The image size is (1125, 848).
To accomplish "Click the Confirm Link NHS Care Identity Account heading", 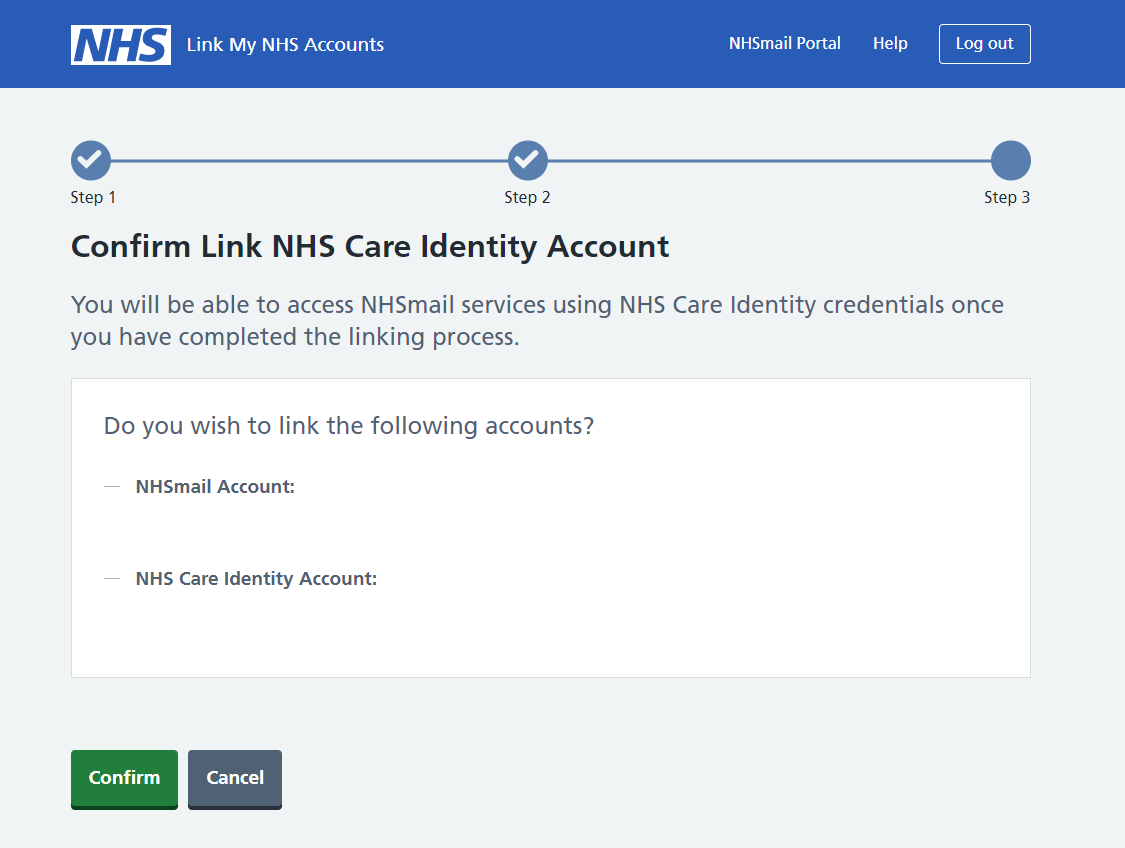I will point(370,247).
